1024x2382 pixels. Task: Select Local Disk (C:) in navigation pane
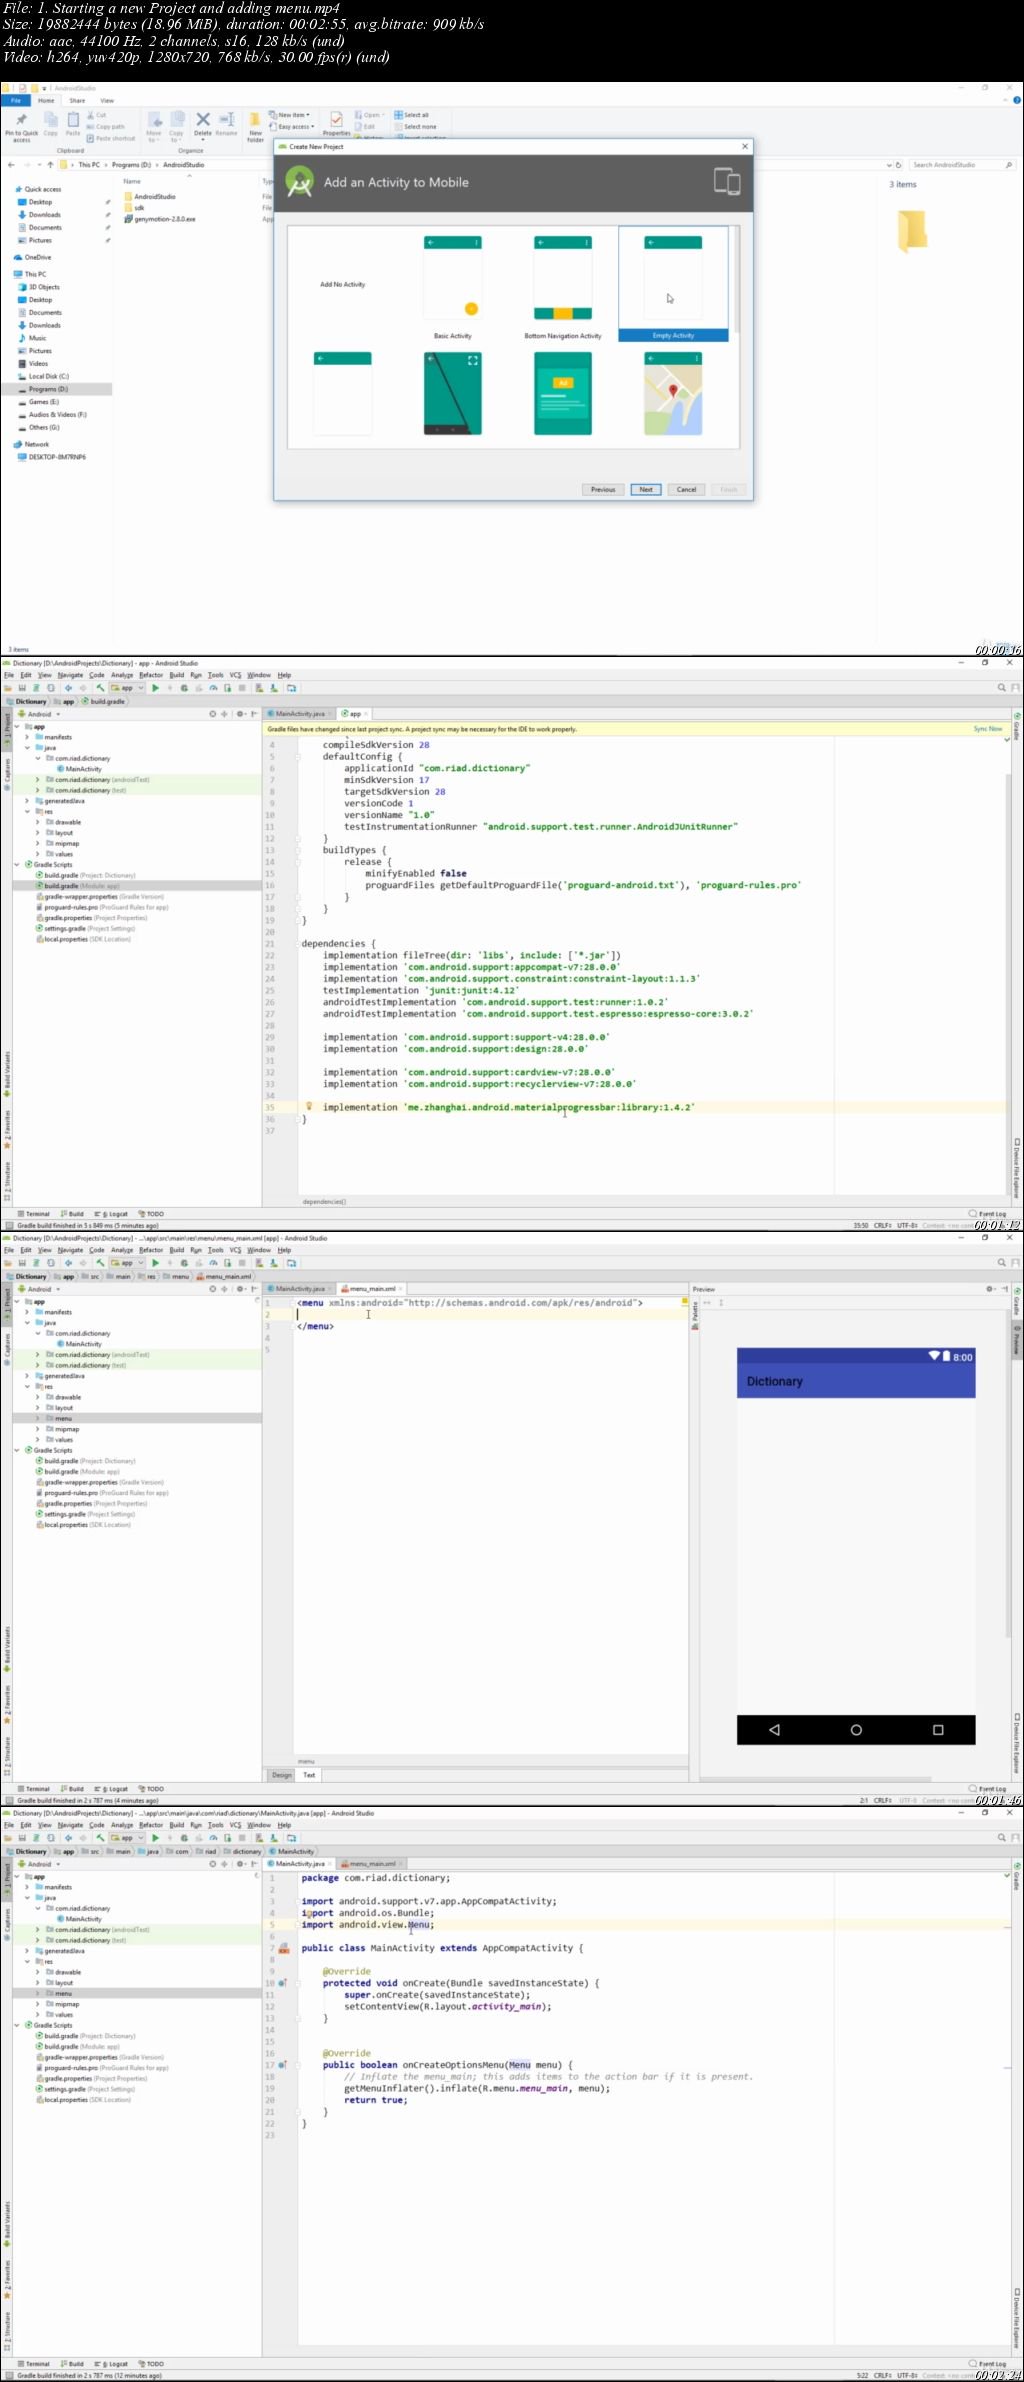48,376
